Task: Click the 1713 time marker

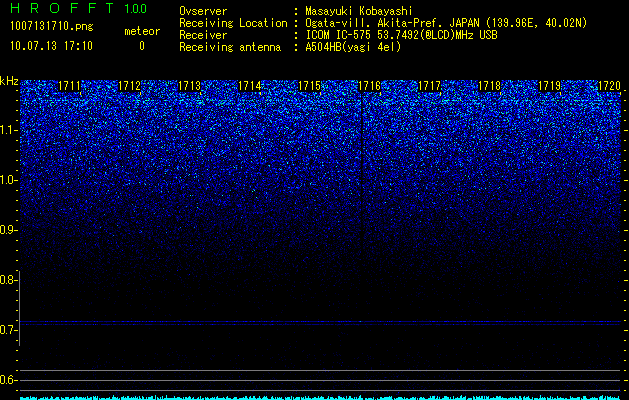Action: pyautogui.click(x=189, y=86)
